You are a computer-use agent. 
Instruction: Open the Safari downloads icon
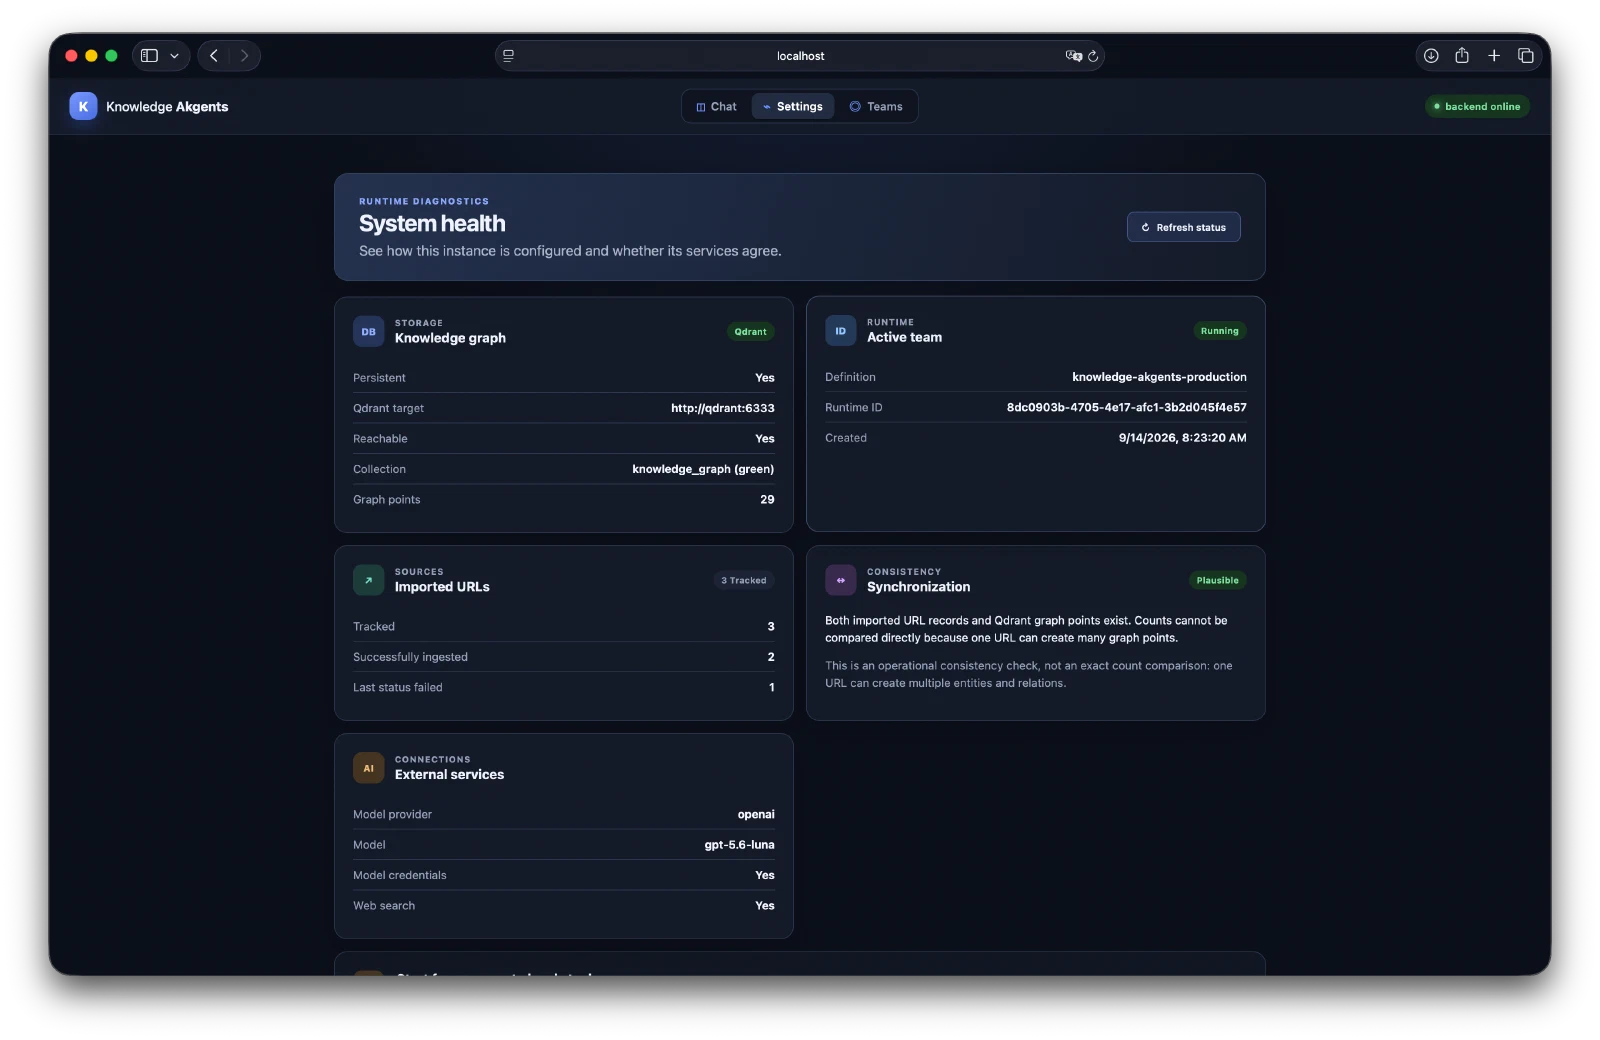1431,56
